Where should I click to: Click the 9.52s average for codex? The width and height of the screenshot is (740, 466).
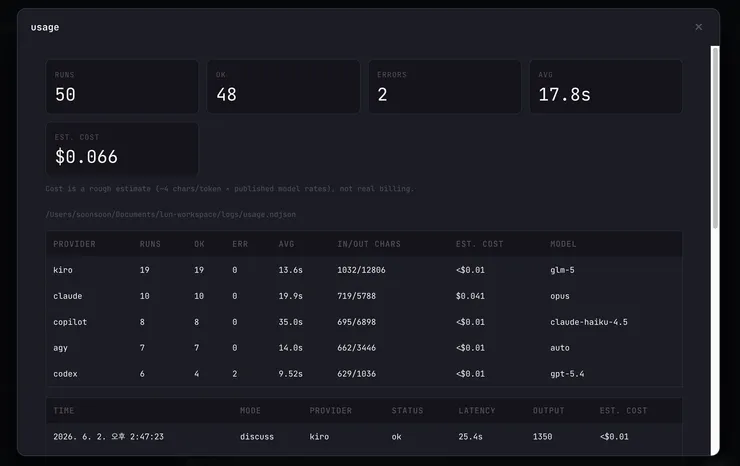290,374
